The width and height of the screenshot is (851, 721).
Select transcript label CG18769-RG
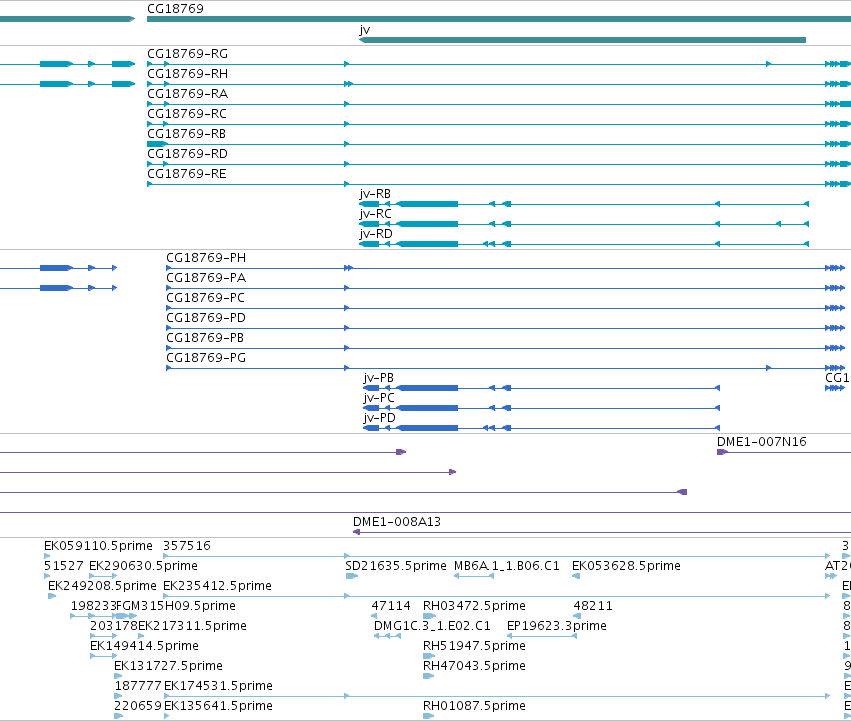pos(187,54)
